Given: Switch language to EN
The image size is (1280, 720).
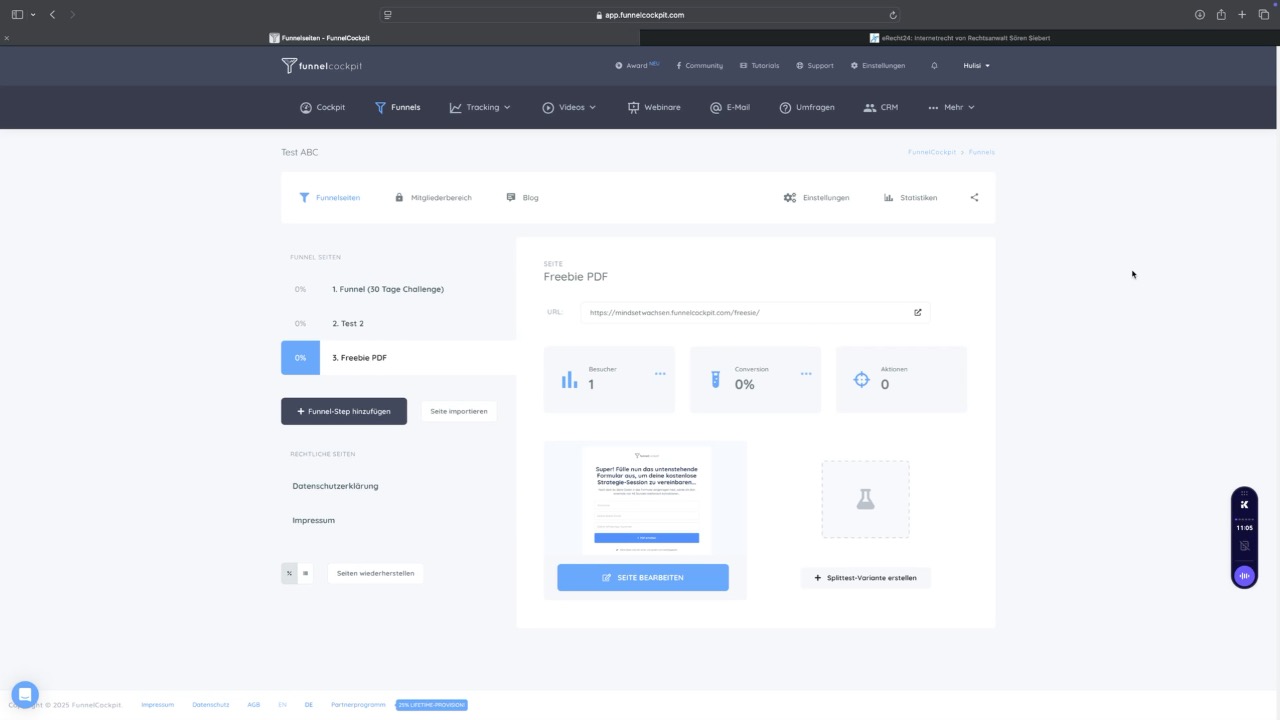Looking at the screenshot, I should 282,705.
